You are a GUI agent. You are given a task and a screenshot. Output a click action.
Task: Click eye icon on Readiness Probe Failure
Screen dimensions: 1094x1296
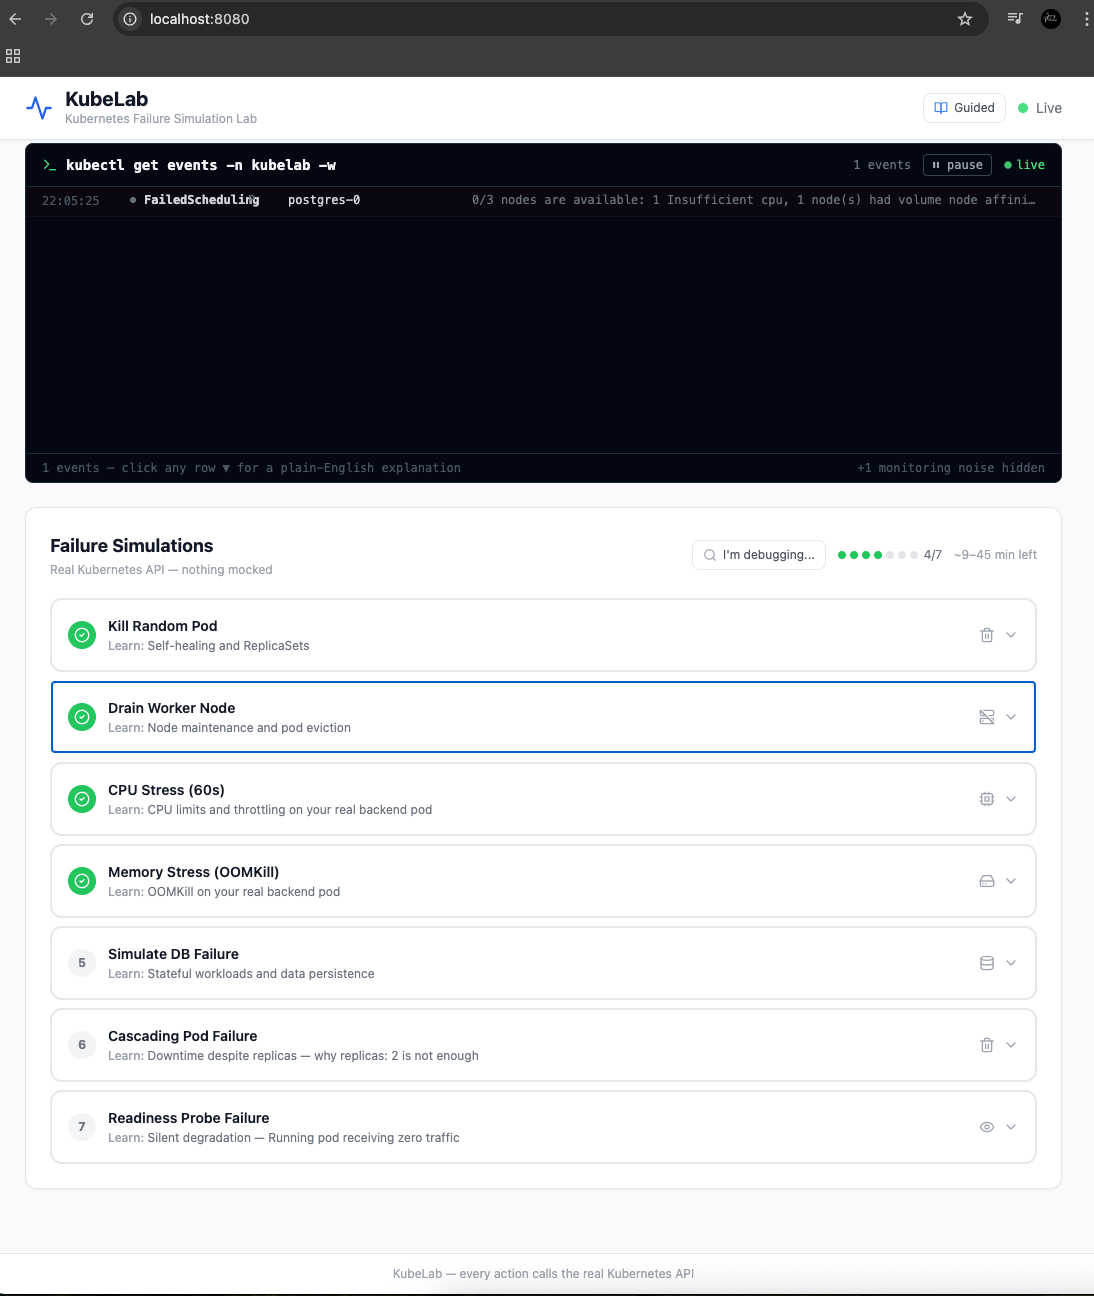click(986, 1127)
